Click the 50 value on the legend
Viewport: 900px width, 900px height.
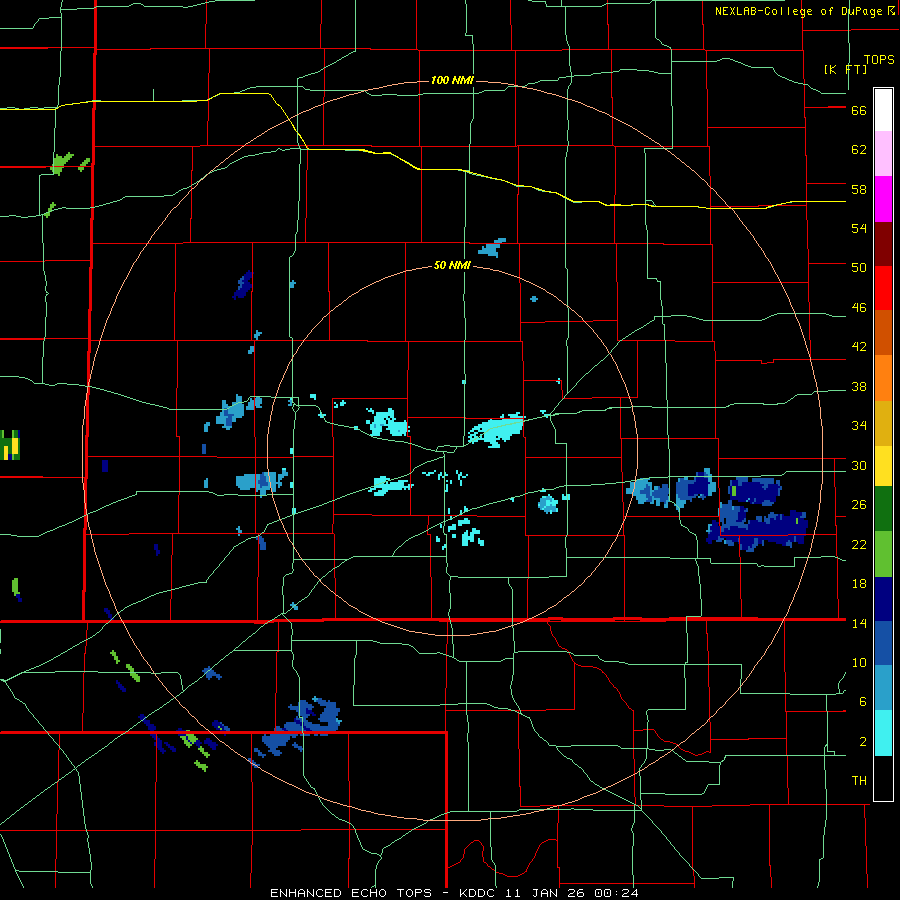(x=859, y=268)
